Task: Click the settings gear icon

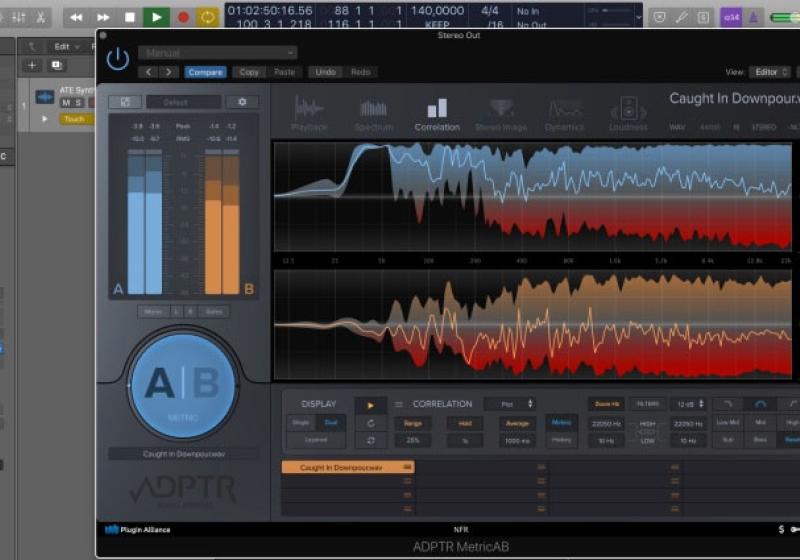Action: point(241,102)
